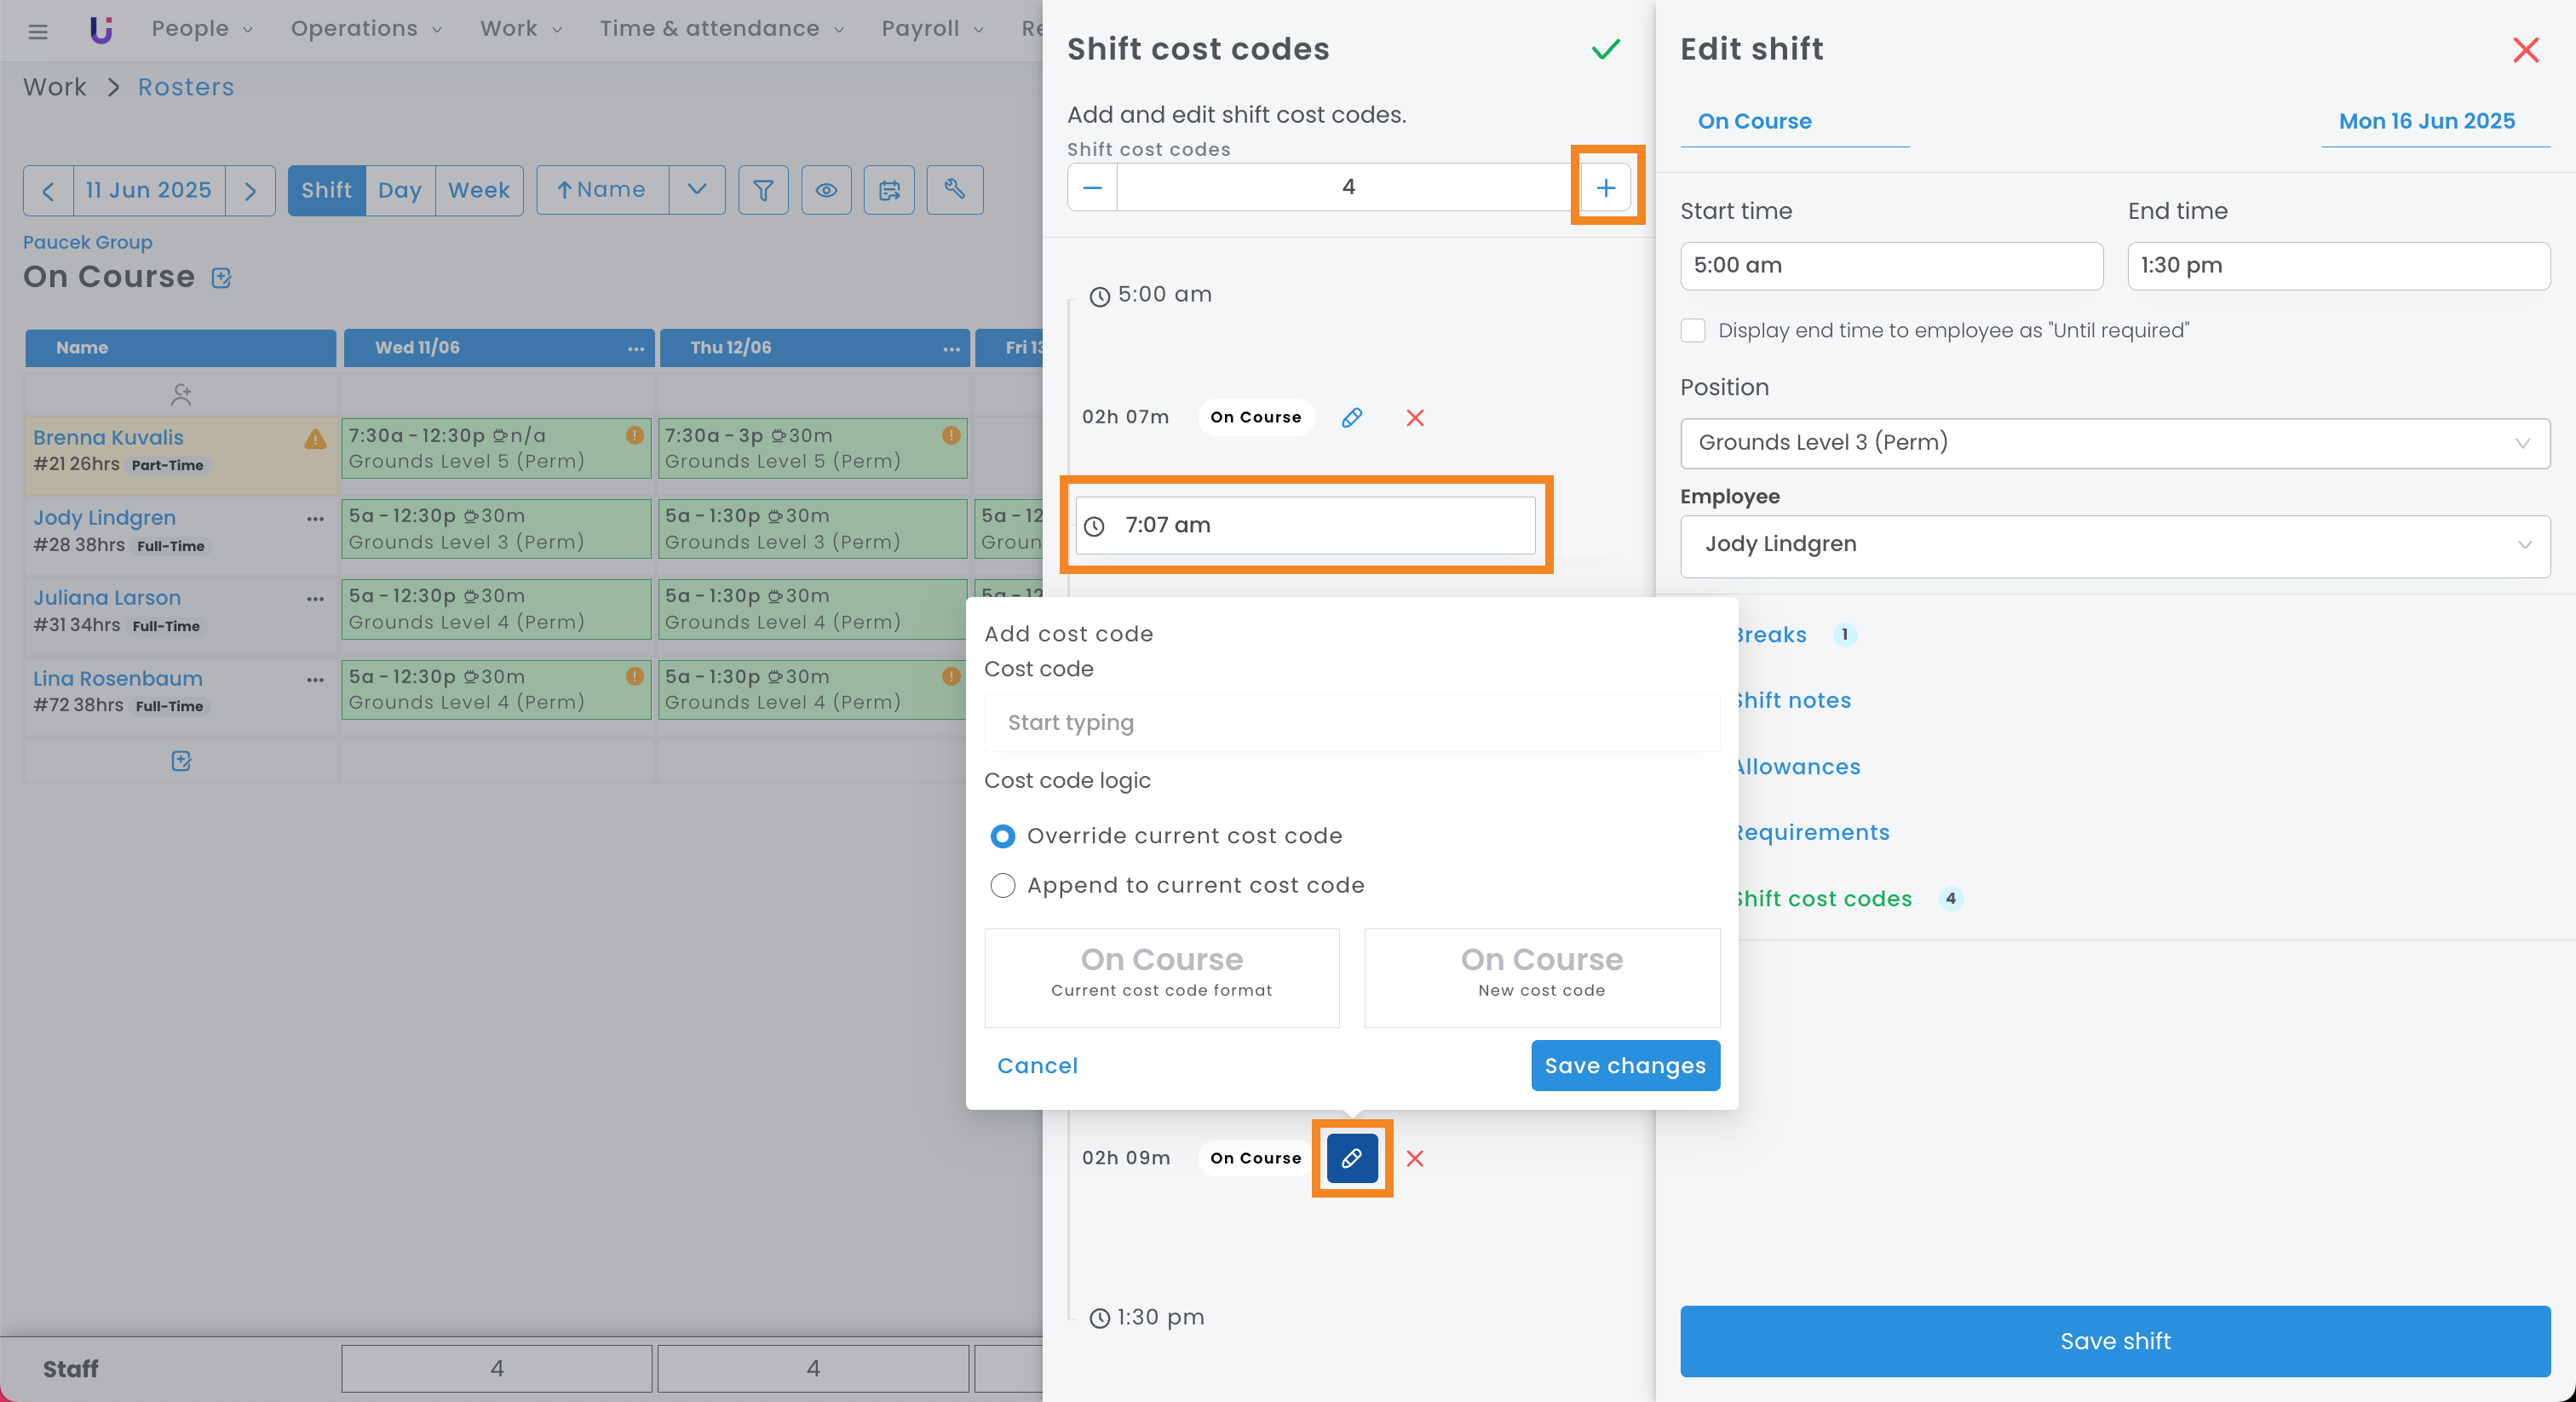This screenshot has width=2576, height=1402.
Task: Select Append to current cost code option
Action: (1002, 886)
